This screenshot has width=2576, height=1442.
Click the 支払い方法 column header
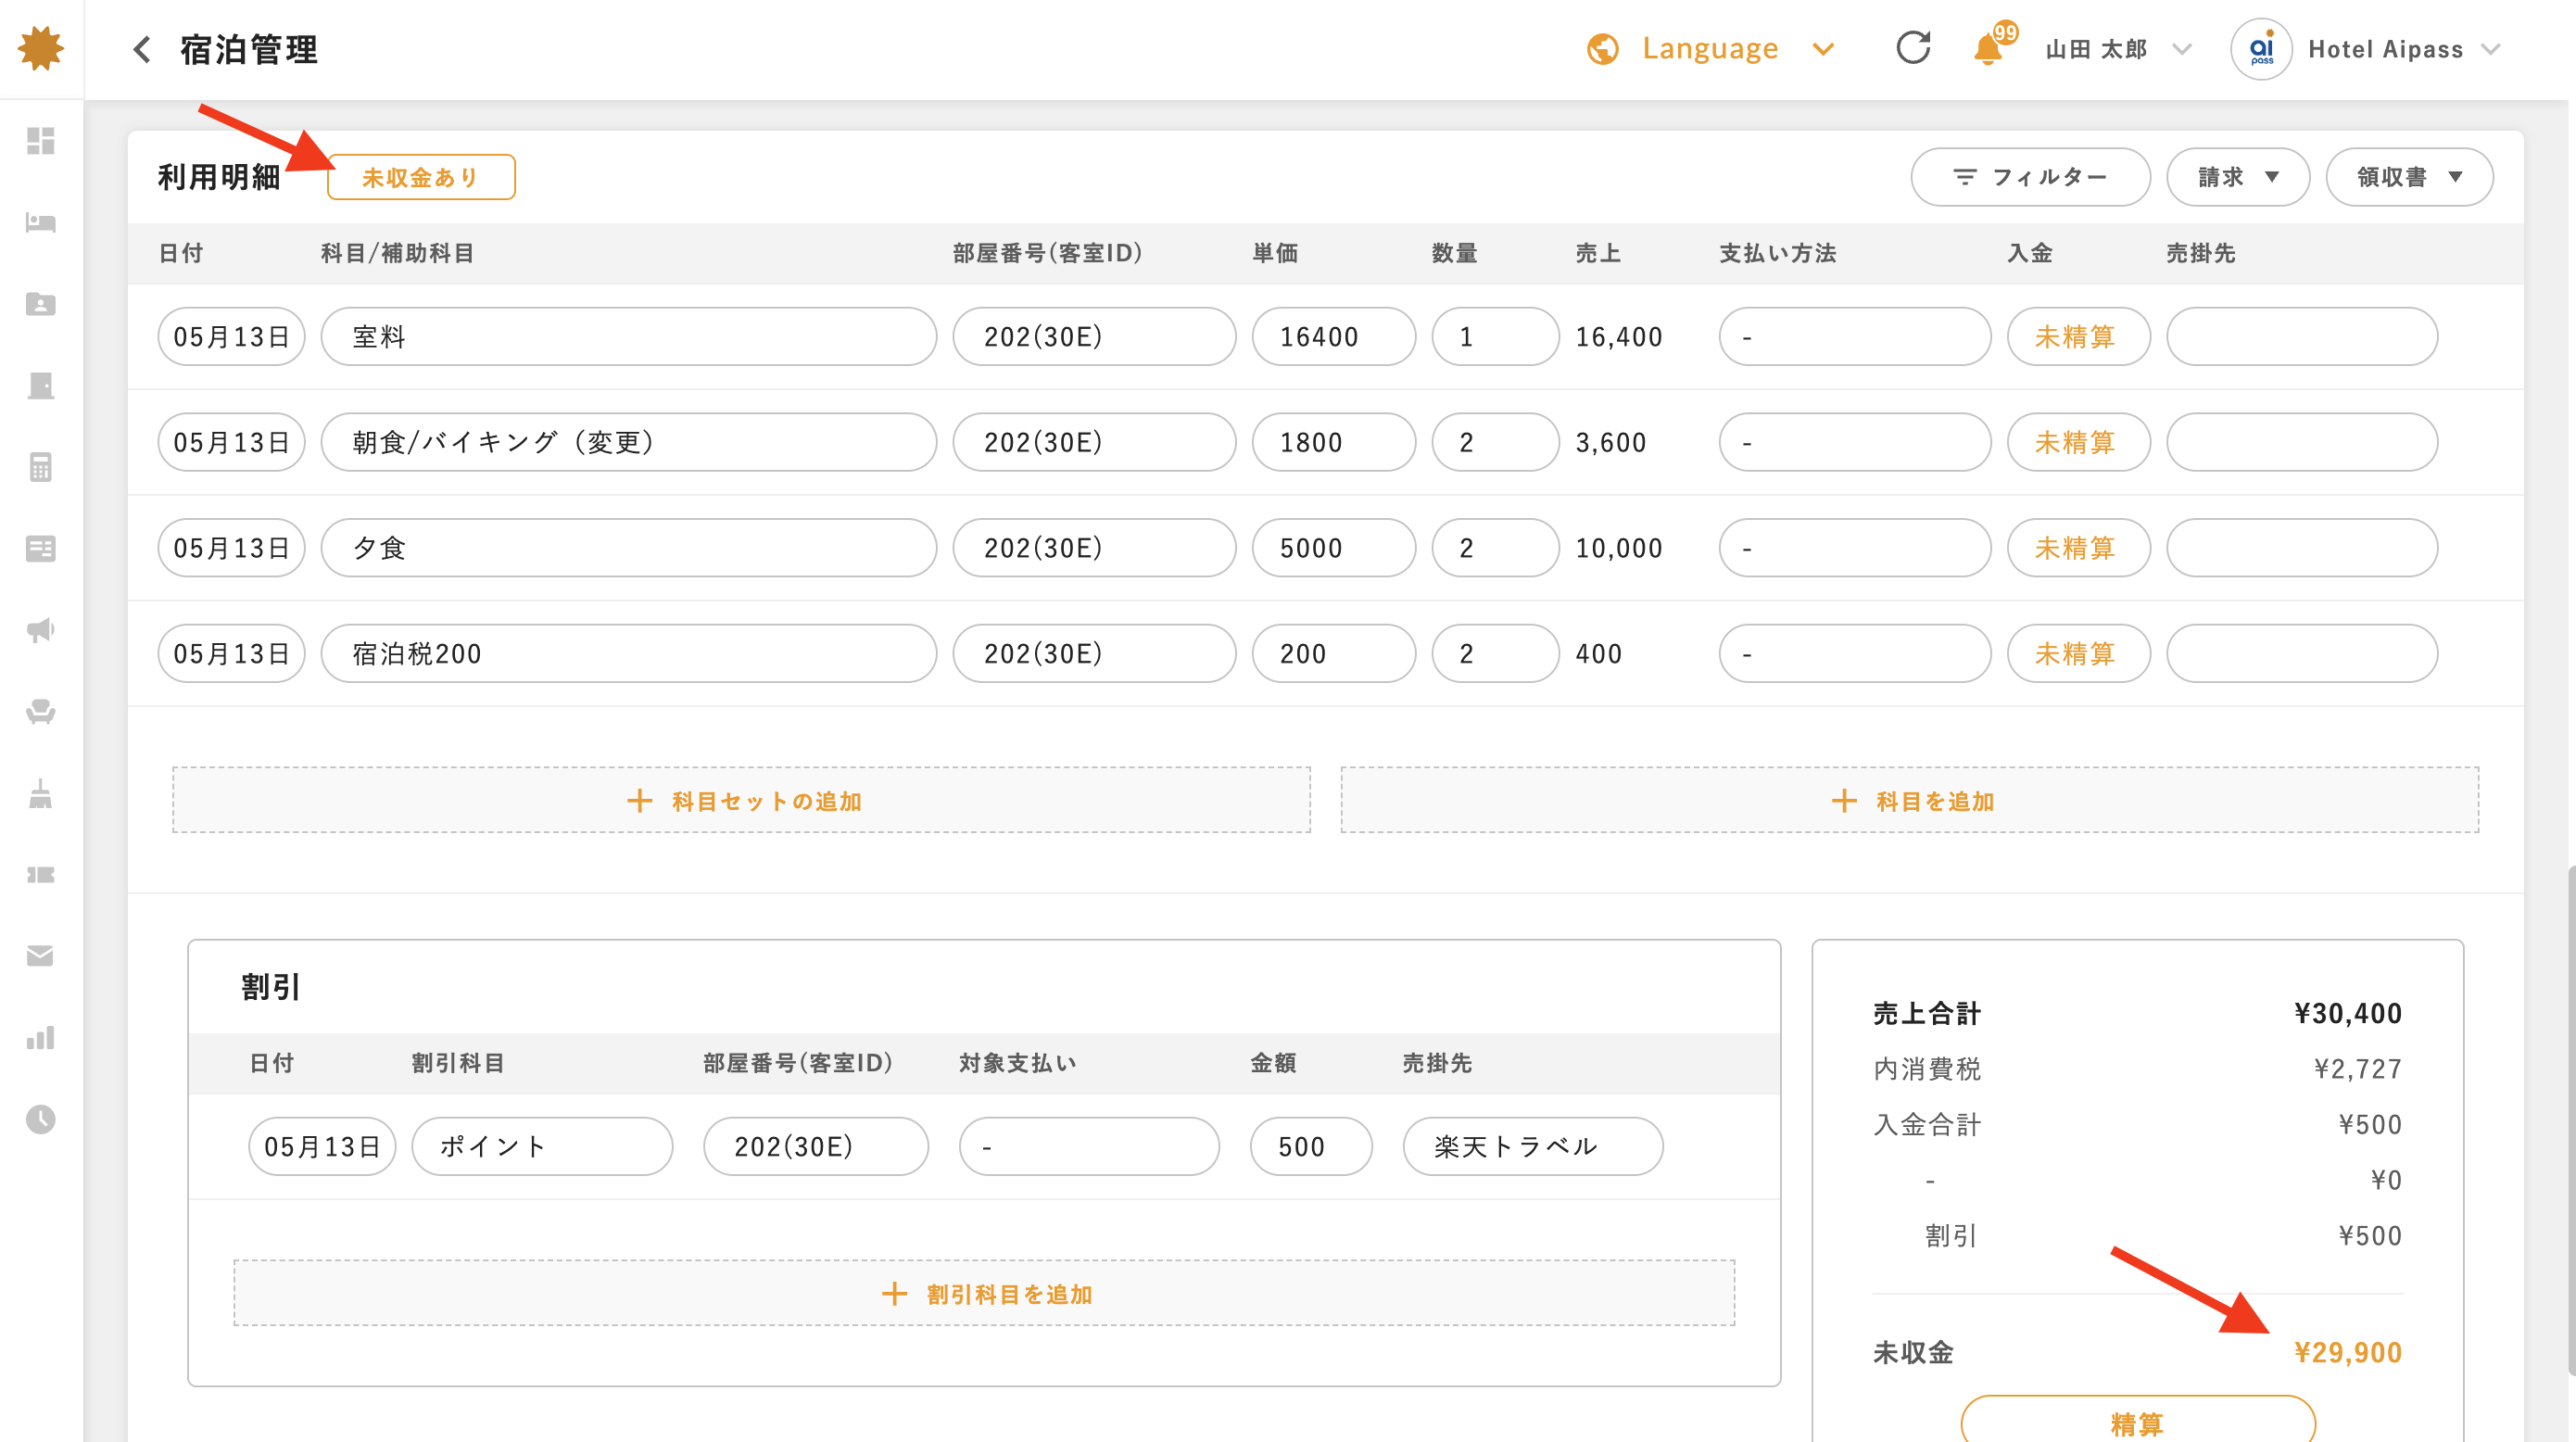[x=1777, y=253]
